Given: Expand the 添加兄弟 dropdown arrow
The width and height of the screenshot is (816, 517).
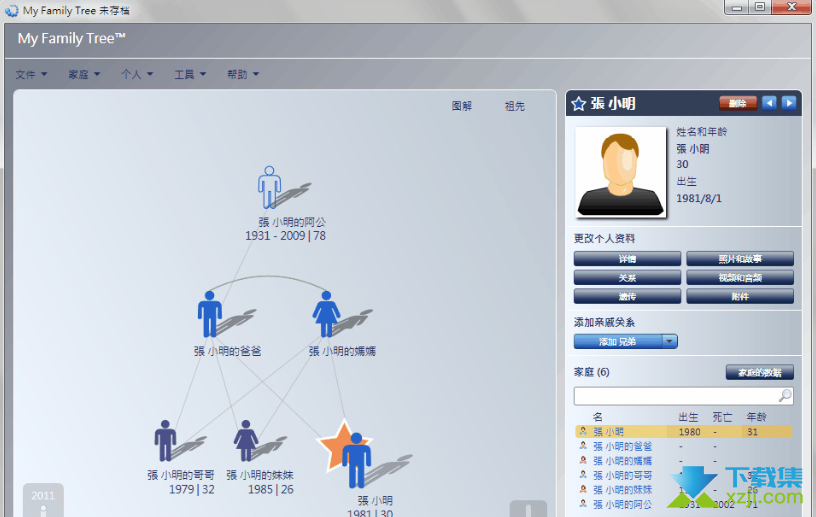Looking at the screenshot, I should [670, 342].
